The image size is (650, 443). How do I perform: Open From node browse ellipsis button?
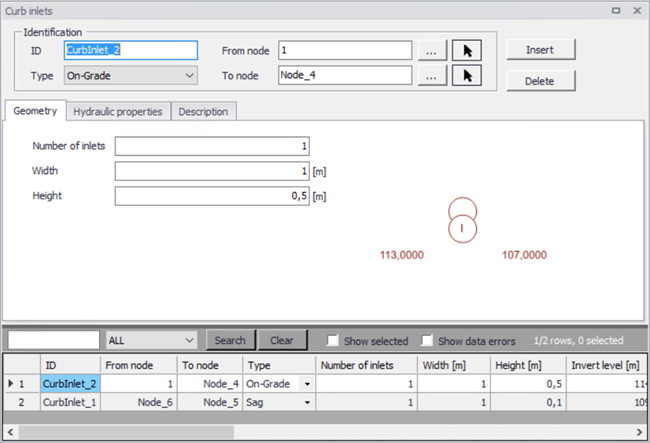coord(432,51)
